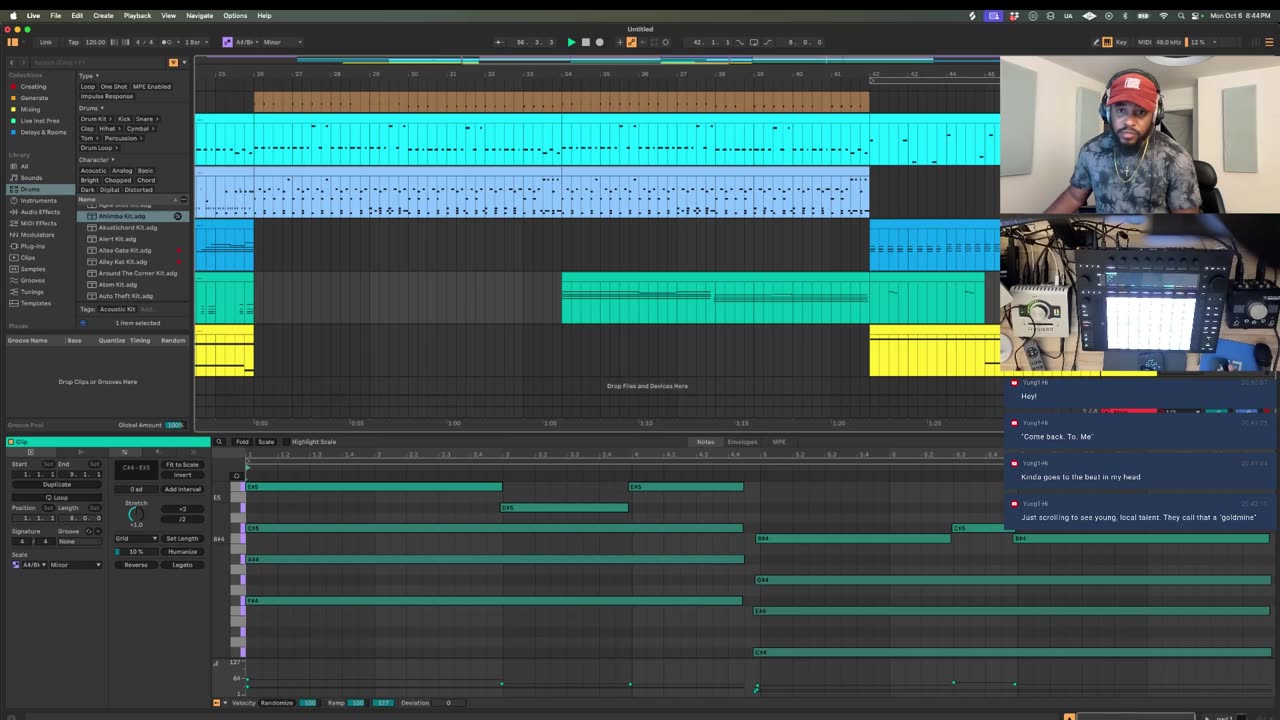Viewport: 1280px width, 720px height.
Task: Open the Groove None dropdown
Action: [80, 541]
